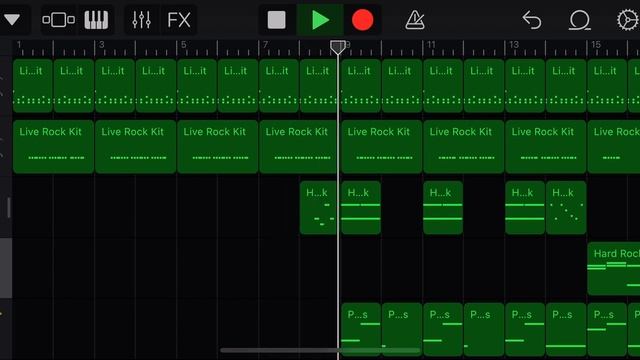Click the playhead marker on the ruler

click(338, 47)
